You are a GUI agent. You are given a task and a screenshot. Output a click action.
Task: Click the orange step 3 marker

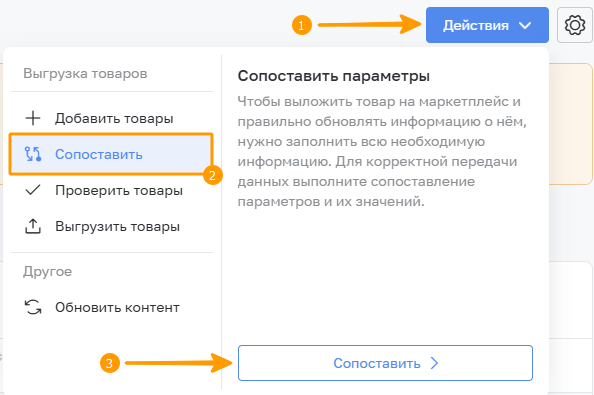(110, 363)
